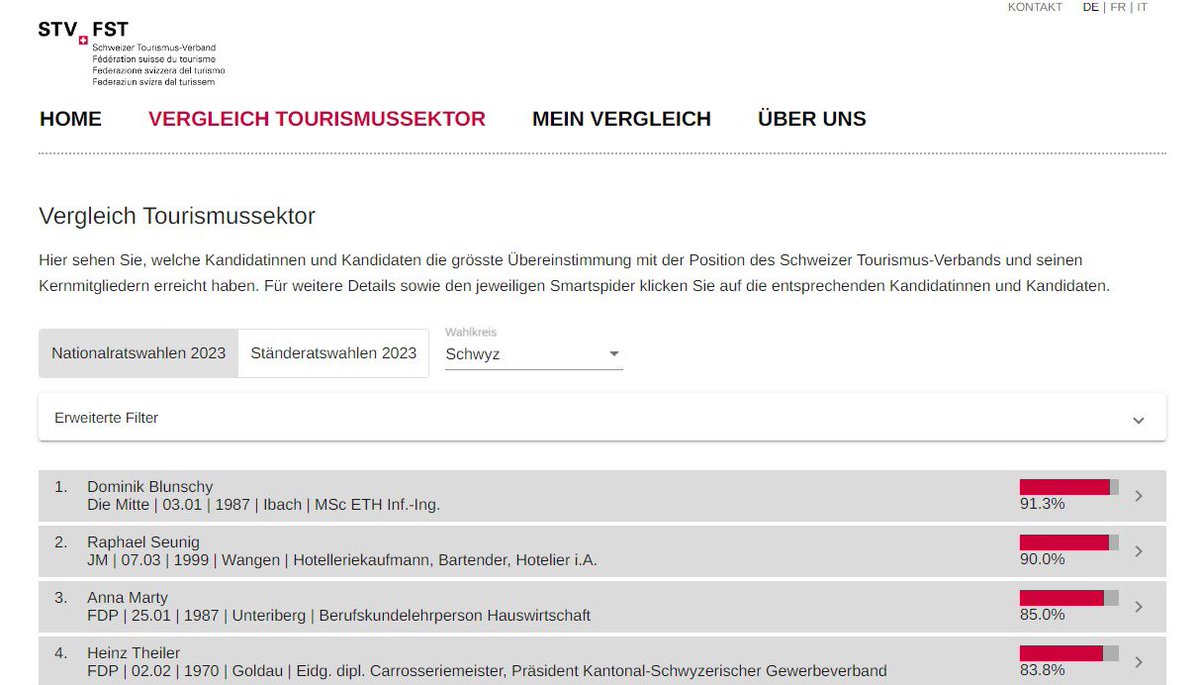Viewport: 1200px width, 685px height.
Task: Open Anna Marty candidate details
Action: (602, 606)
